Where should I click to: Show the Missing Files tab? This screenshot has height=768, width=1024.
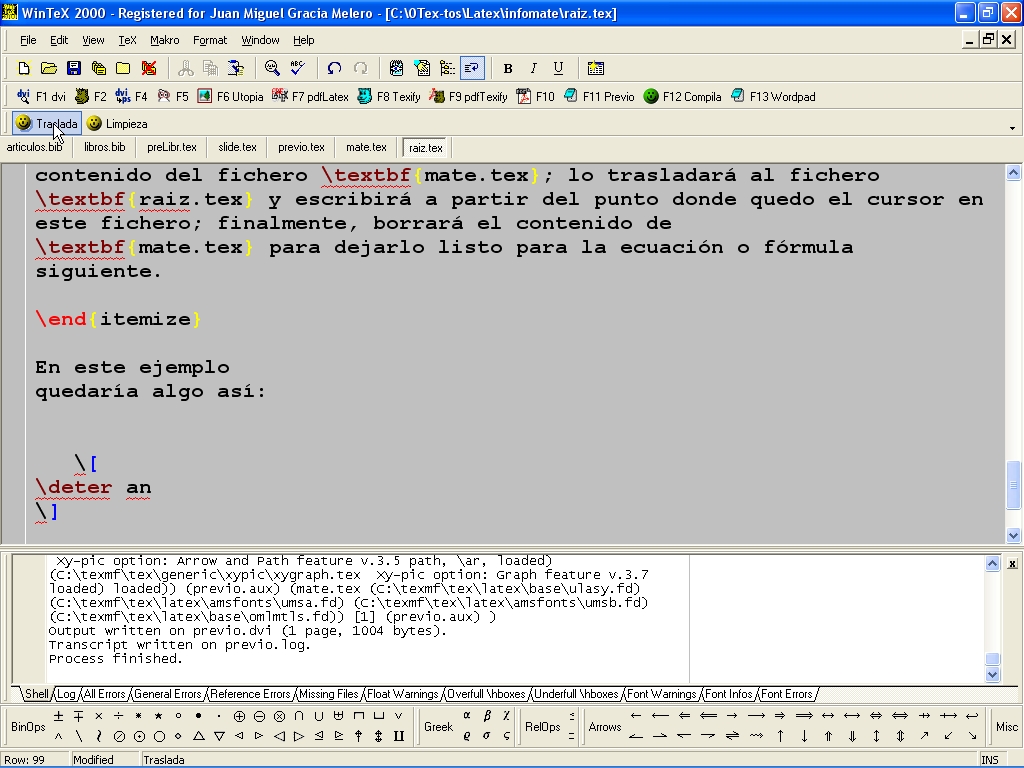pyautogui.click(x=328, y=694)
